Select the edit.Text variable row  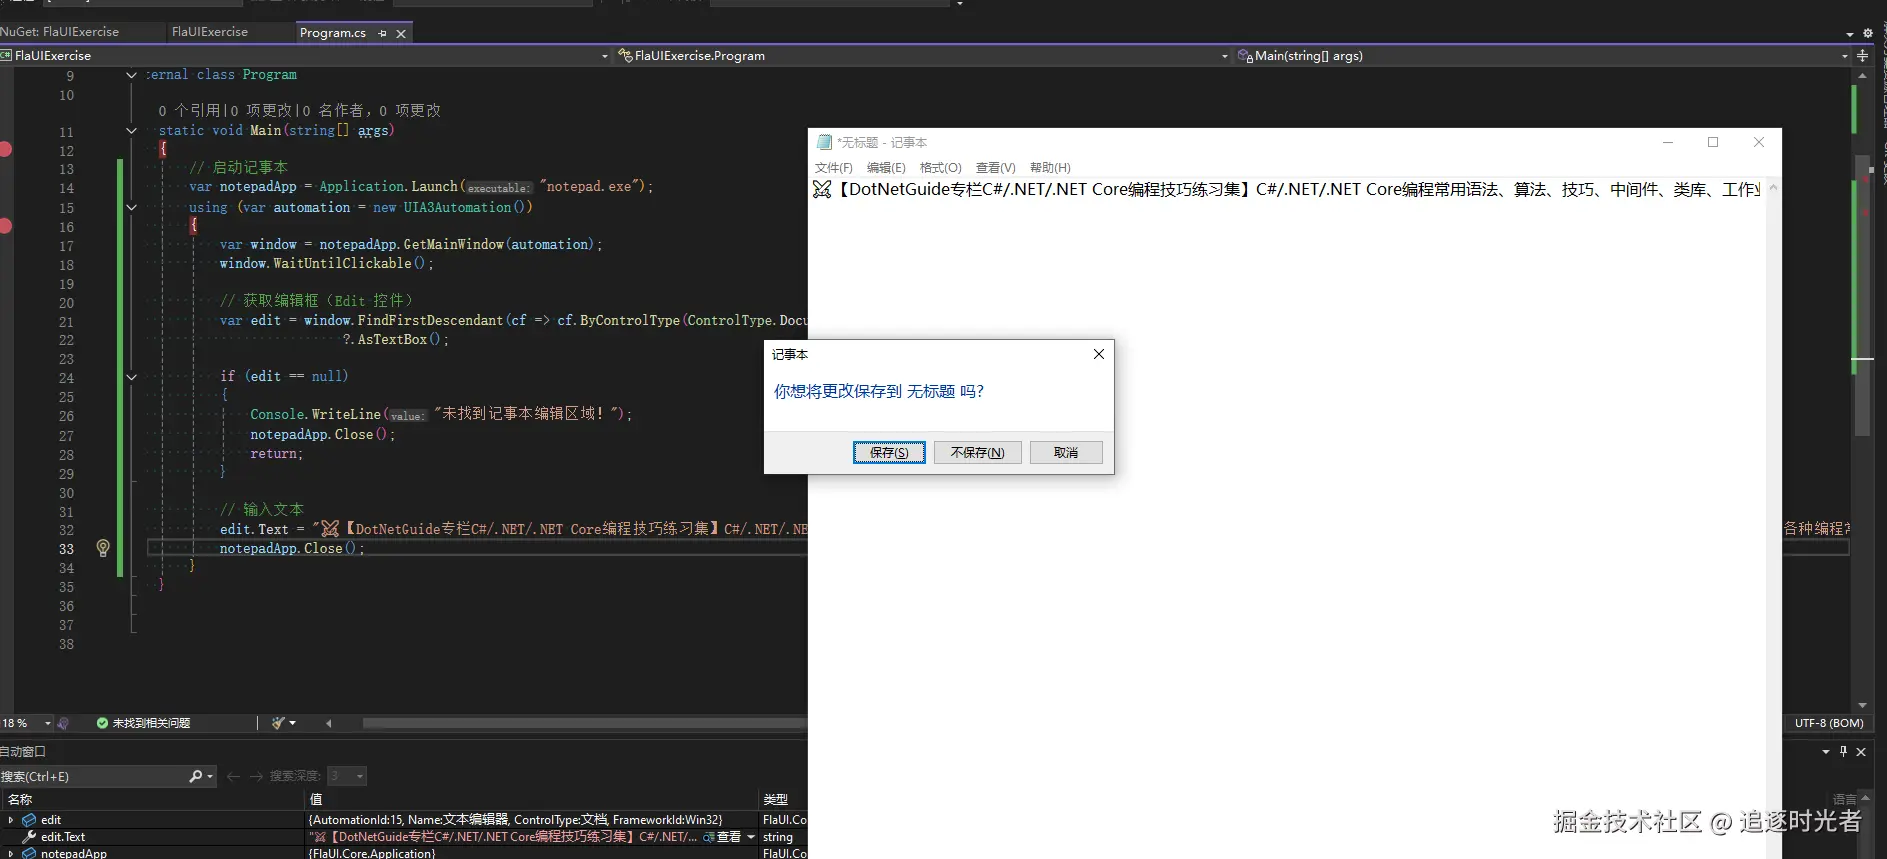point(403,837)
